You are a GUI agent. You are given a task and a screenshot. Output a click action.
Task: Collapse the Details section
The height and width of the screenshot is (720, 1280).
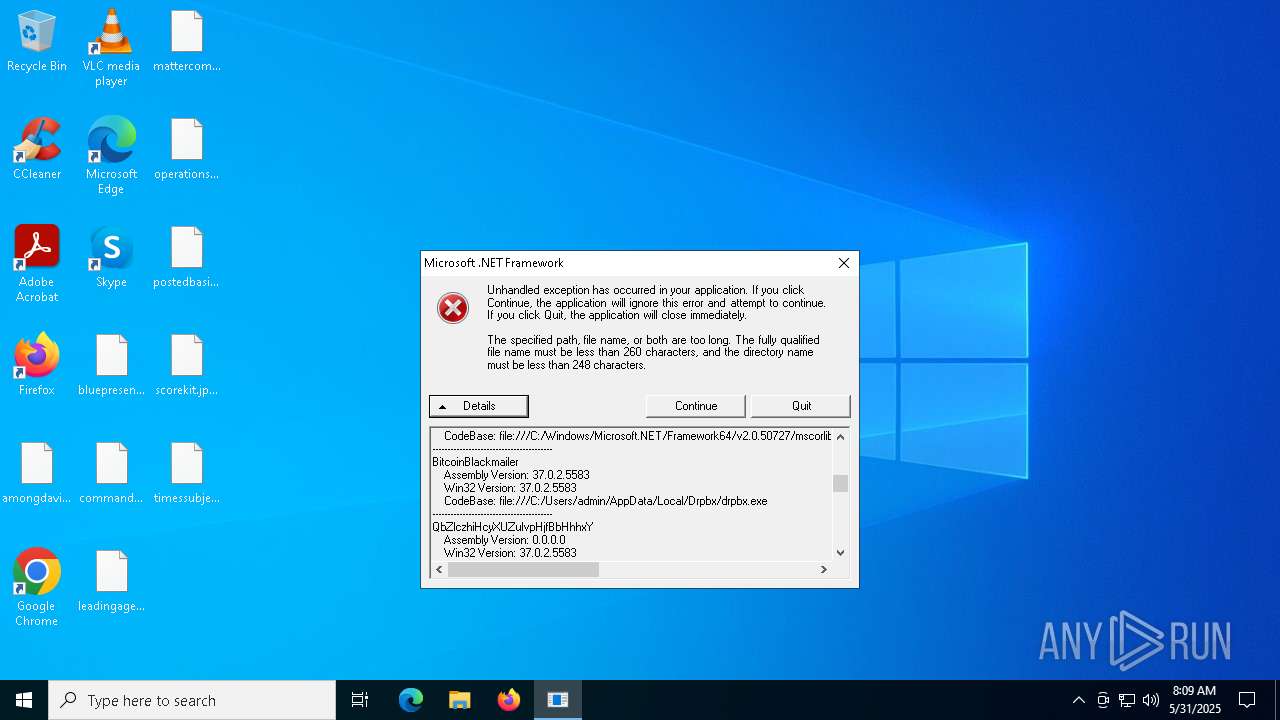pos(479,406)
